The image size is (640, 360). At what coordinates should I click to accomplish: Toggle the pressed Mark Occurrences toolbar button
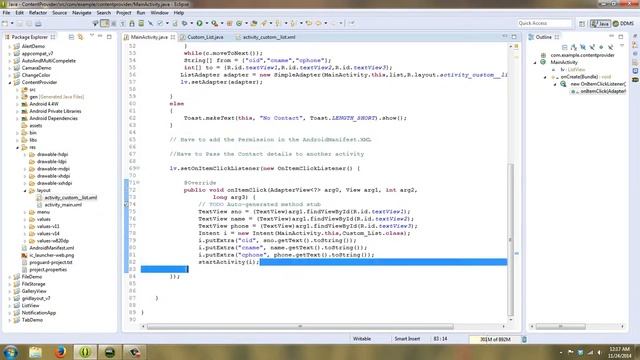tap(104, 23)
